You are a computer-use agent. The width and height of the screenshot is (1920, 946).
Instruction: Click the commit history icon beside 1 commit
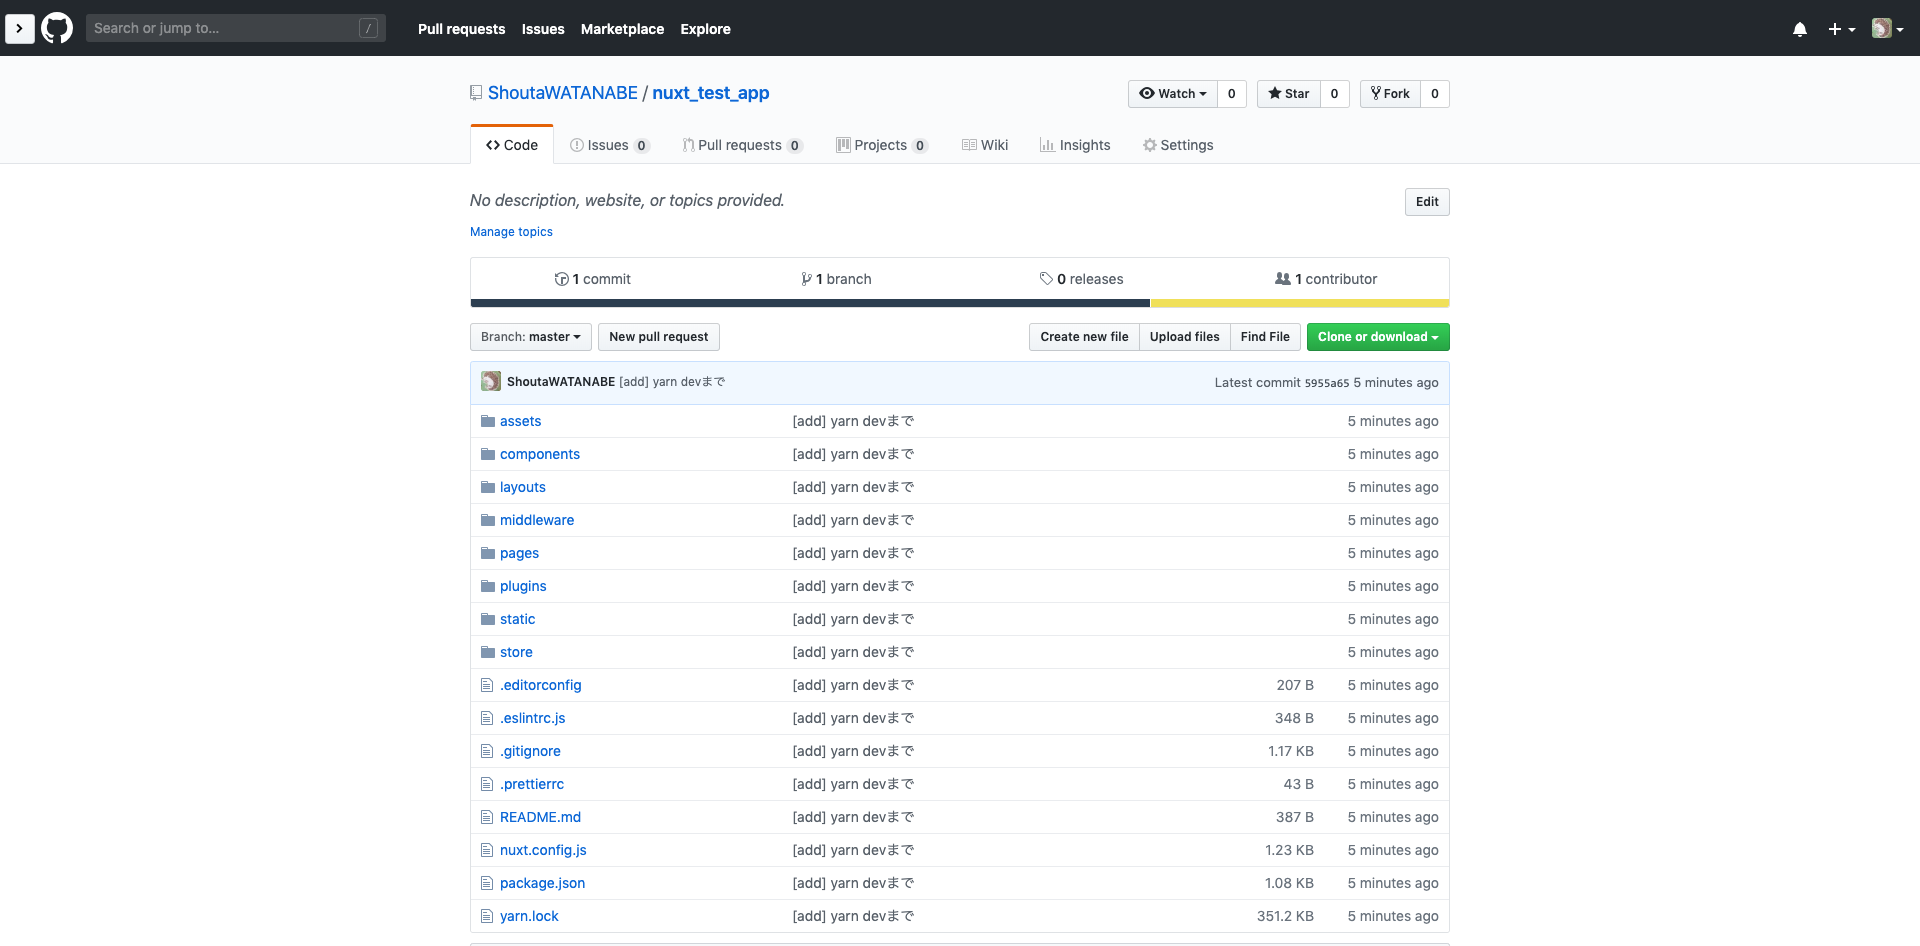561,279
